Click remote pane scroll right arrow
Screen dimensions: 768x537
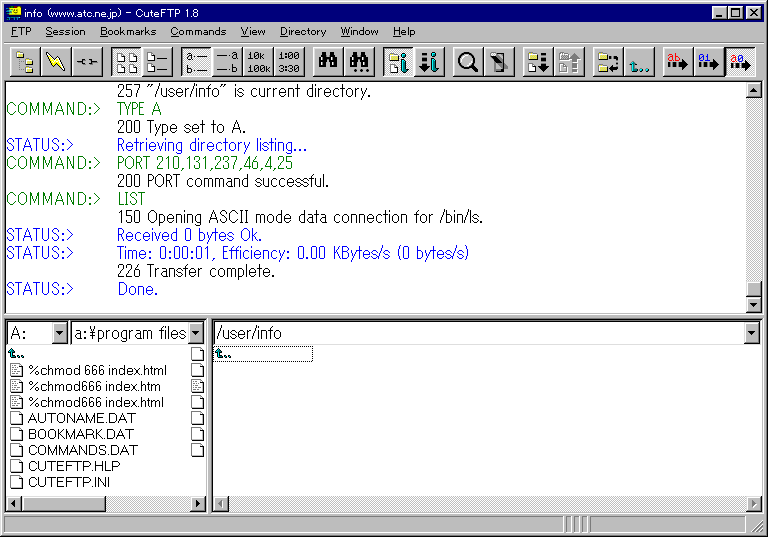click(753, 504)
